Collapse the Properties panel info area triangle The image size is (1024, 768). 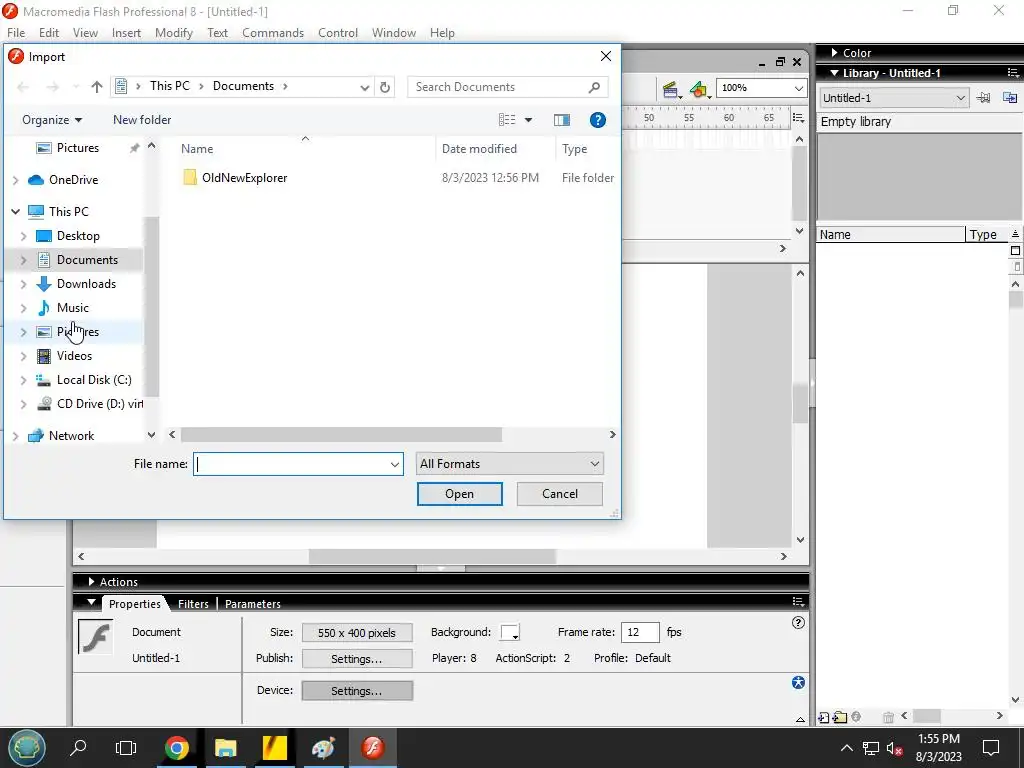(x=800, y=720)
